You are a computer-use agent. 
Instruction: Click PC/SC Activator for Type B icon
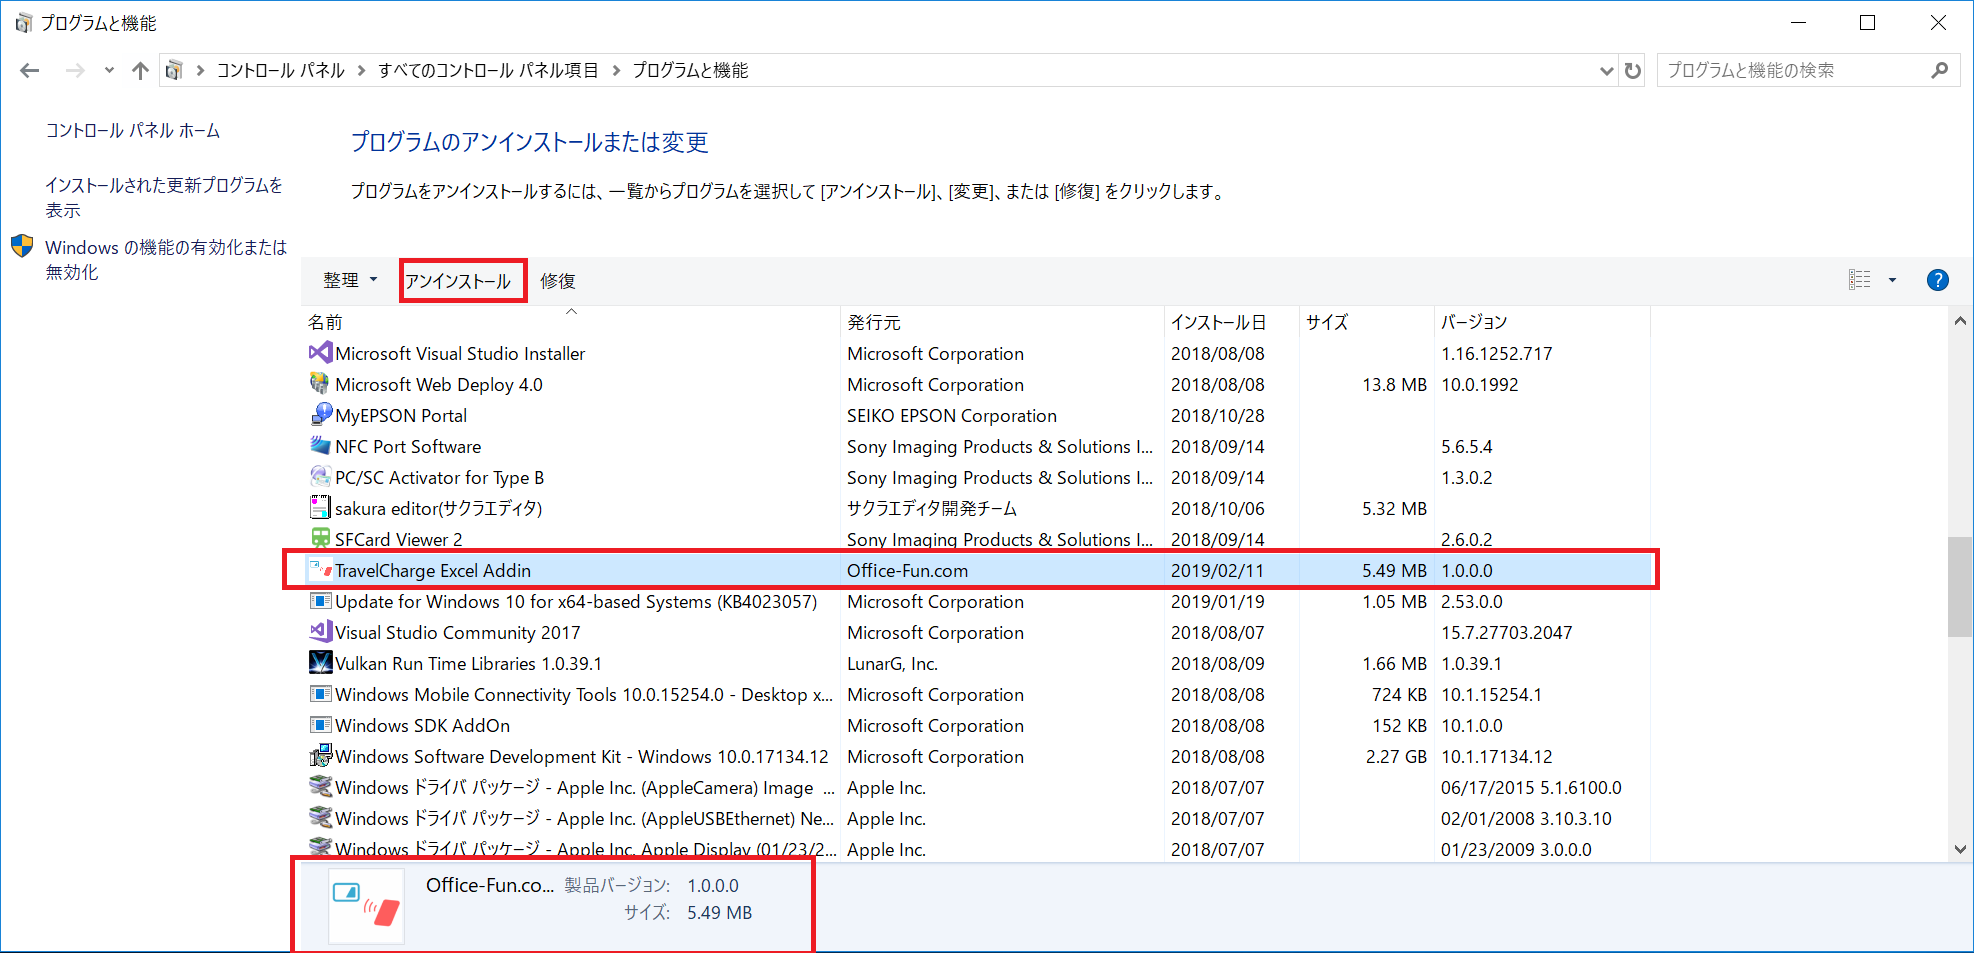[x=320, y=476]
